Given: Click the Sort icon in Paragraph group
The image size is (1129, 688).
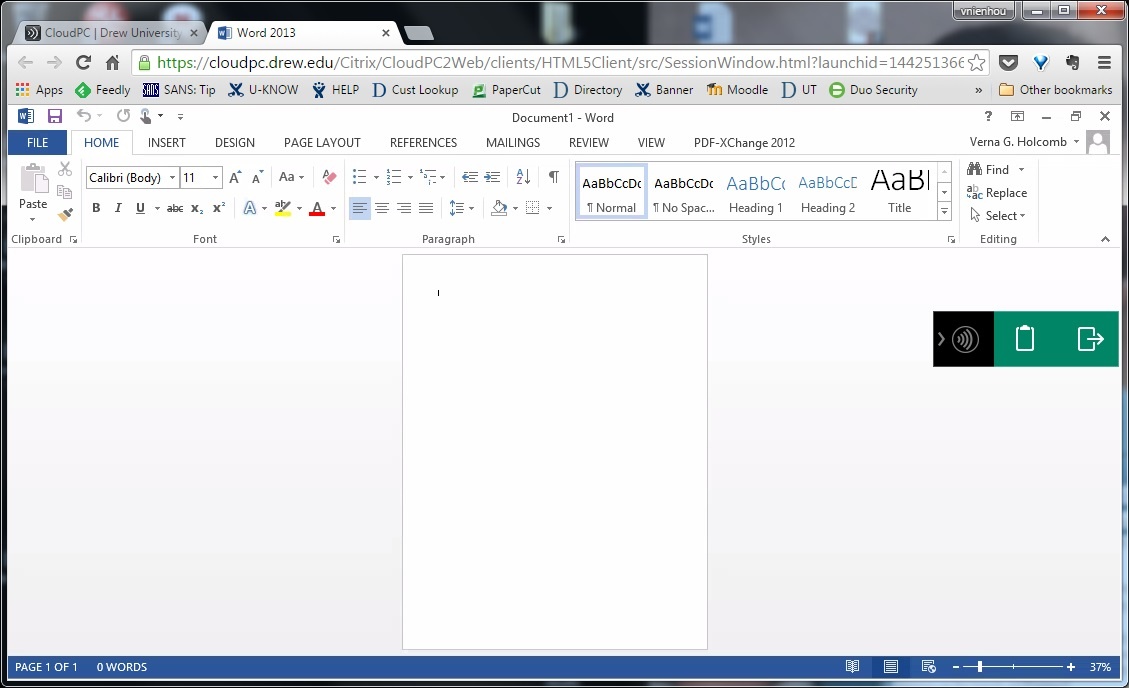Looking at the screenshot, I should pos(523,177).
